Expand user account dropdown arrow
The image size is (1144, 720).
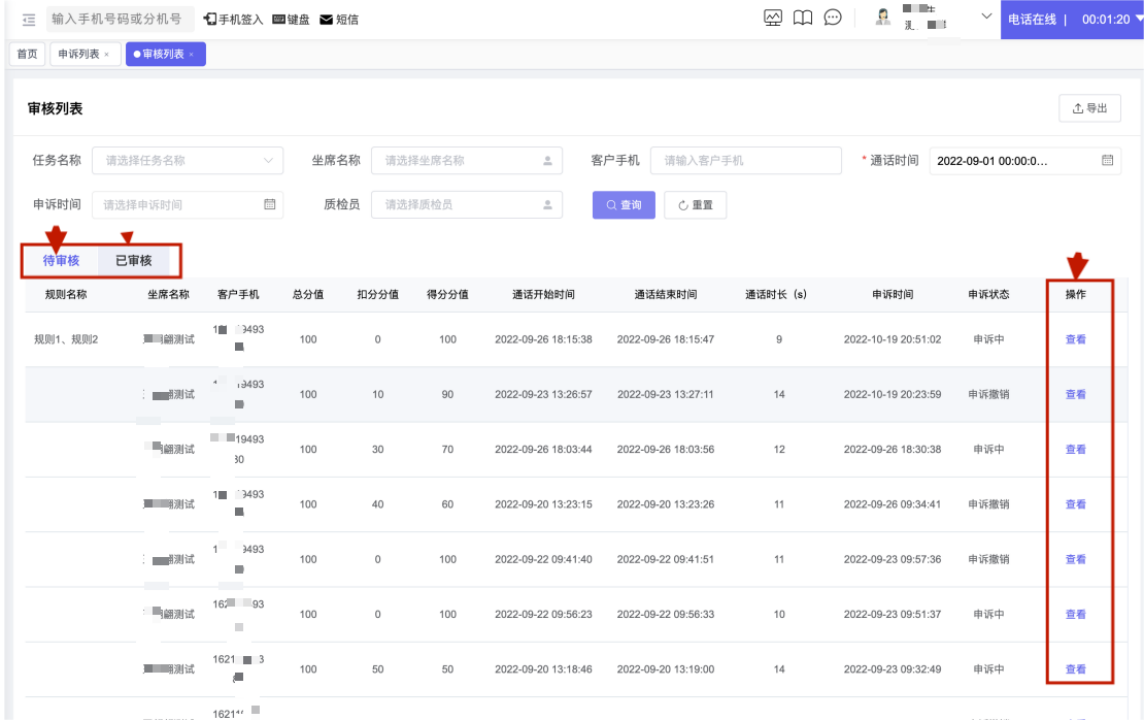[x=986, y=16]
